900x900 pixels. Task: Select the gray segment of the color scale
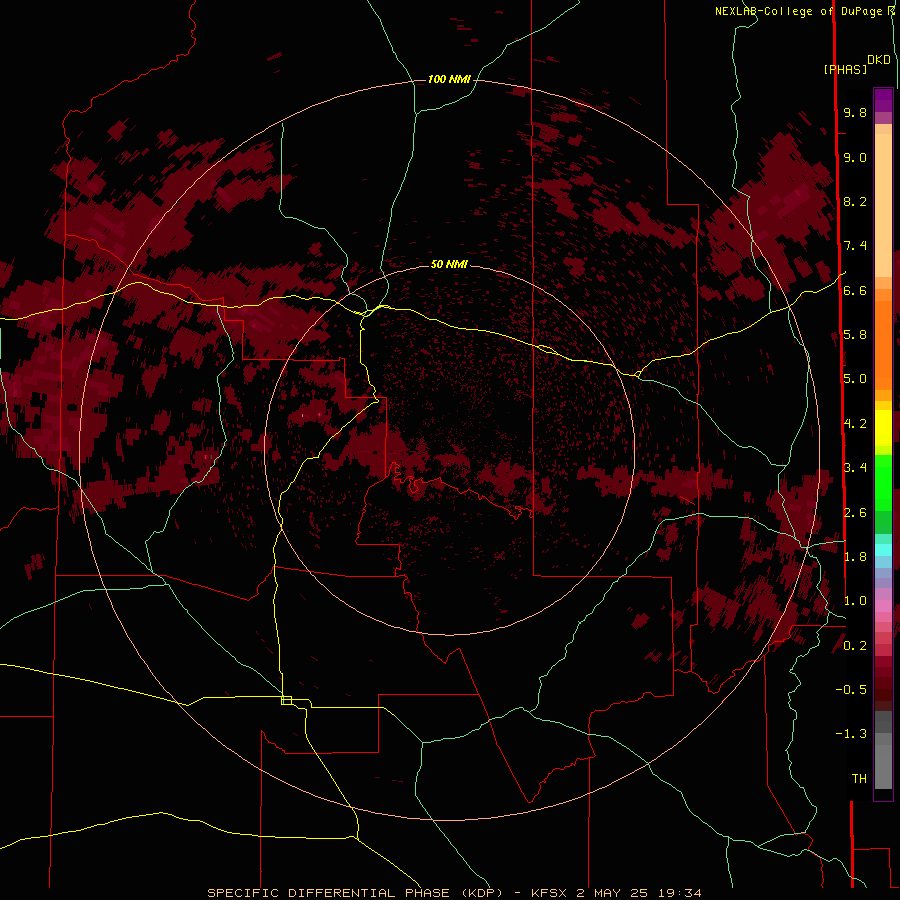tap(883, 752)
